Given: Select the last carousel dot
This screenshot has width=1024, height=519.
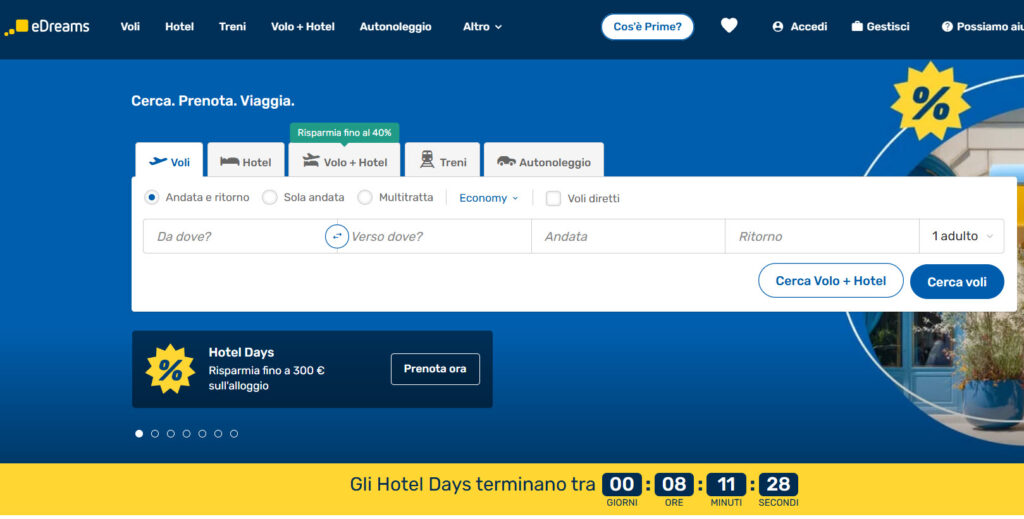Looking at the screenshot, I should (x=234, y=433).
